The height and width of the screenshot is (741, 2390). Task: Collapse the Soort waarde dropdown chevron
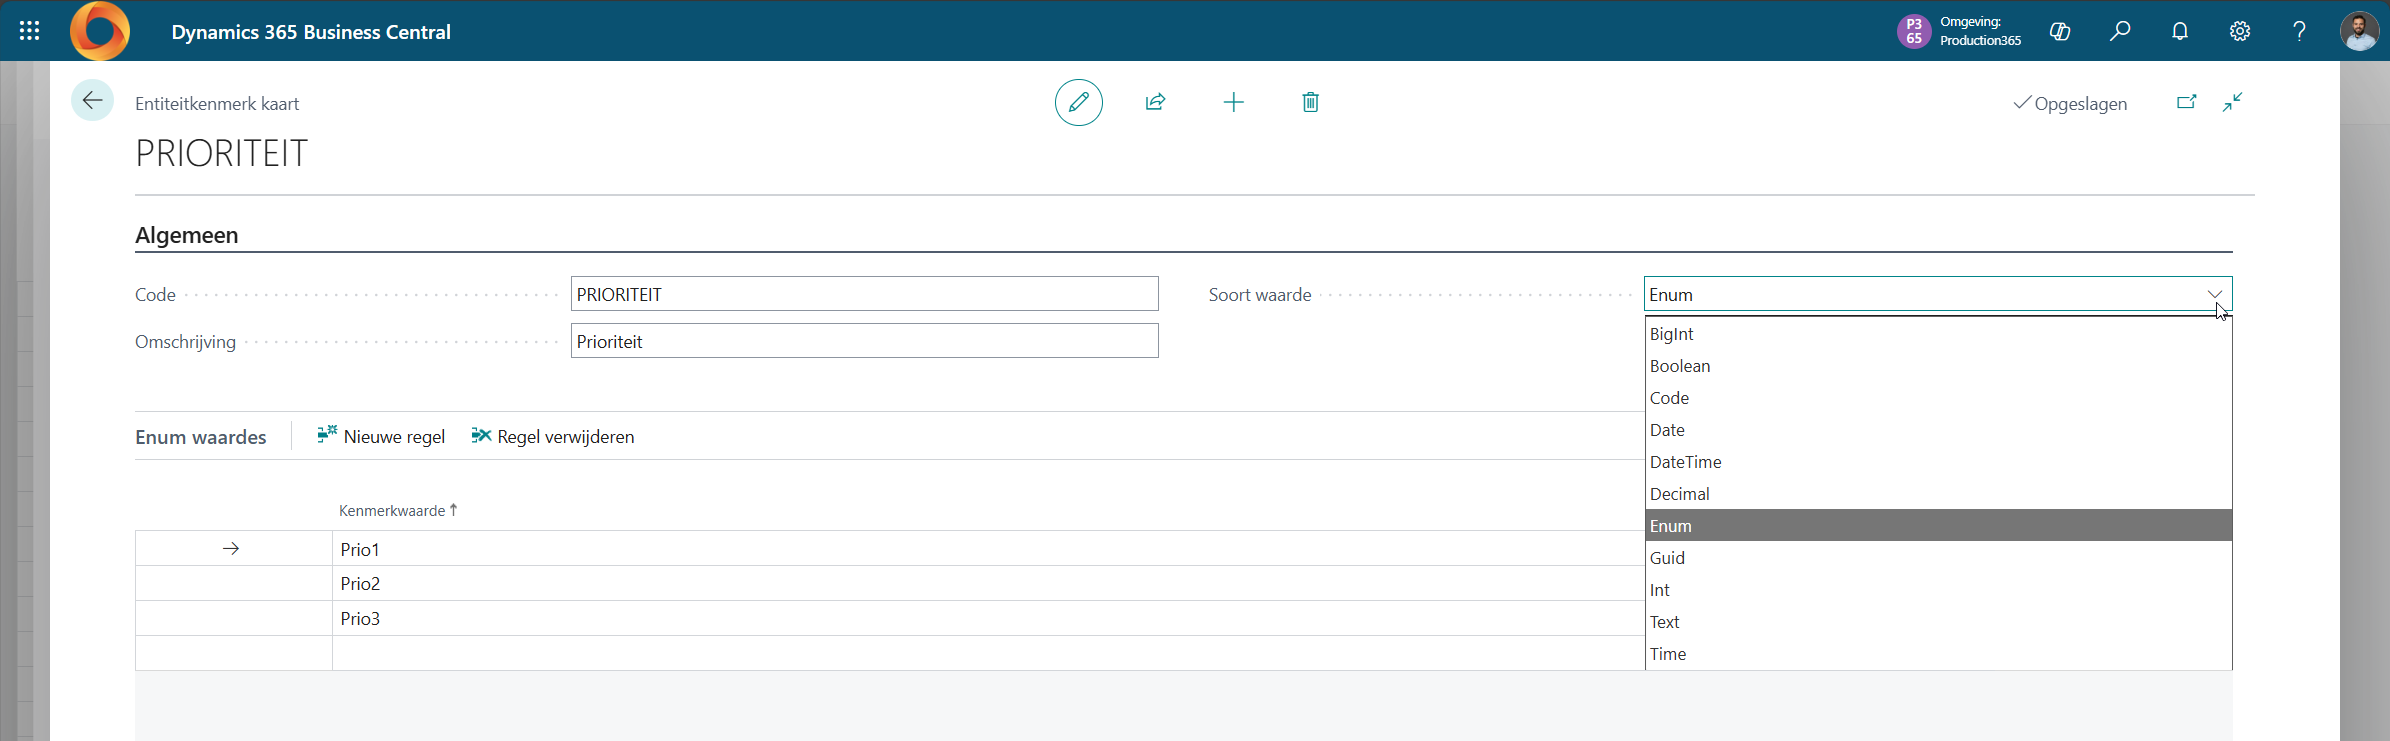point(2214,294)
